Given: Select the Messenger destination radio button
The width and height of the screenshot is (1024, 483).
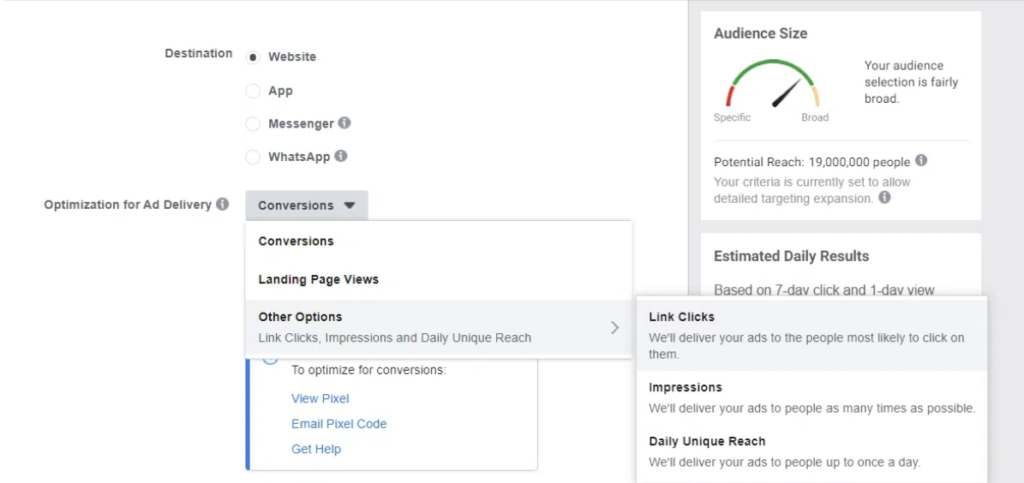Looking at the screenshot, I should click(253, 125).
